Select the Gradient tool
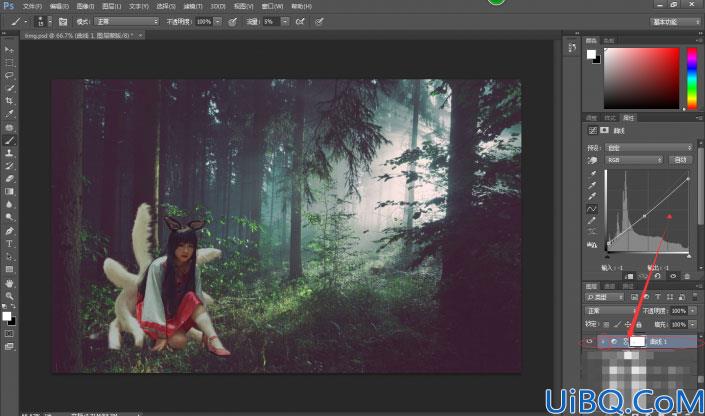 (9, 192)
